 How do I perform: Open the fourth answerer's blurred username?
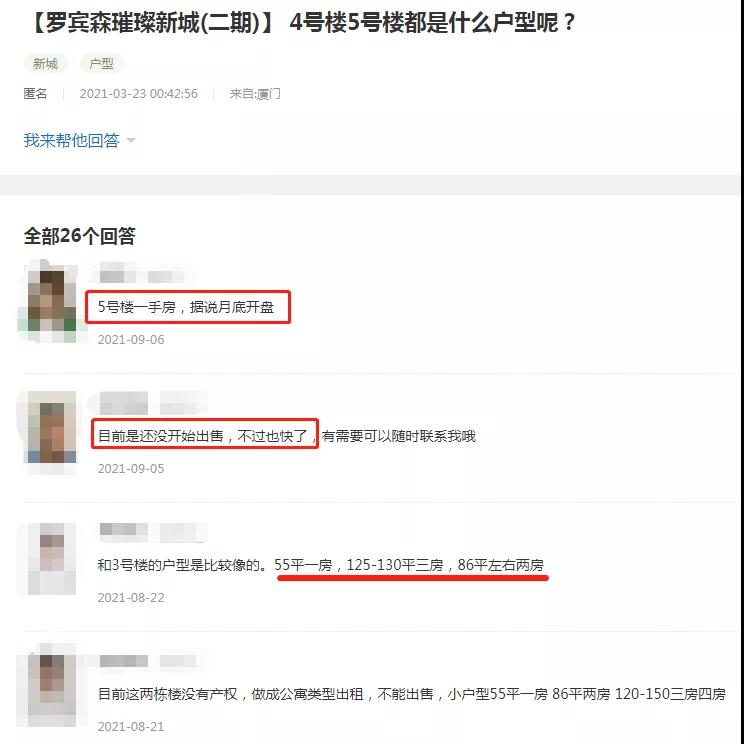(x=148, y=660)
